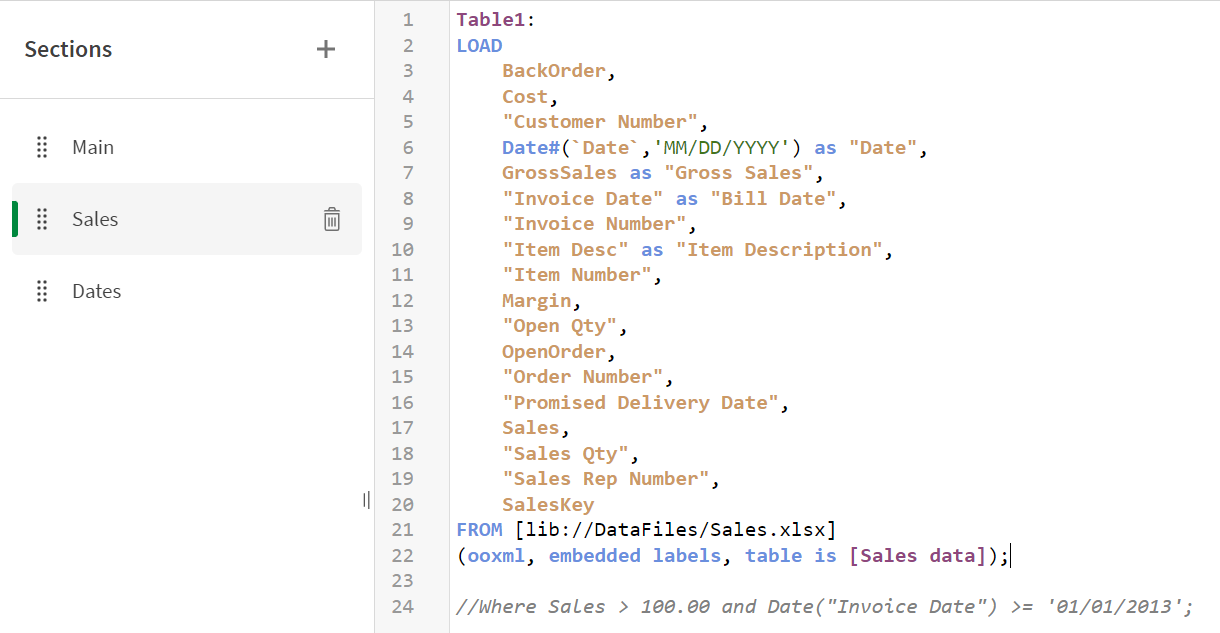This screenshot has width=1220, height=633.
Task: Click the "Sales Rep Number" field
Action: click(606, 479)
